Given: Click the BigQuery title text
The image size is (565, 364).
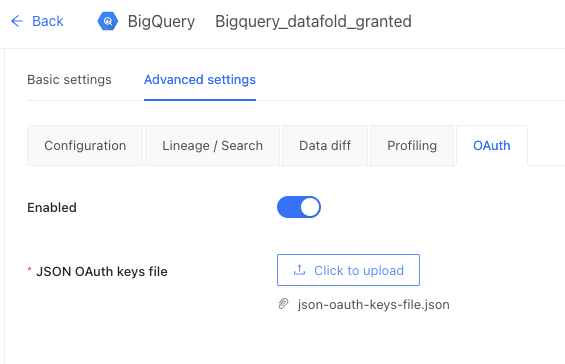Looking at the screenshot, I should point(161,22).
